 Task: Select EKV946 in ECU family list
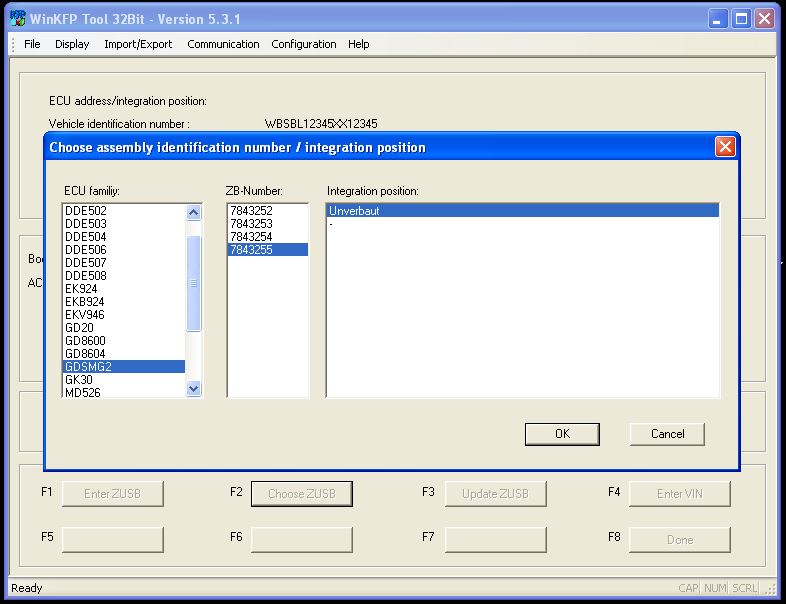click(123, 315)
